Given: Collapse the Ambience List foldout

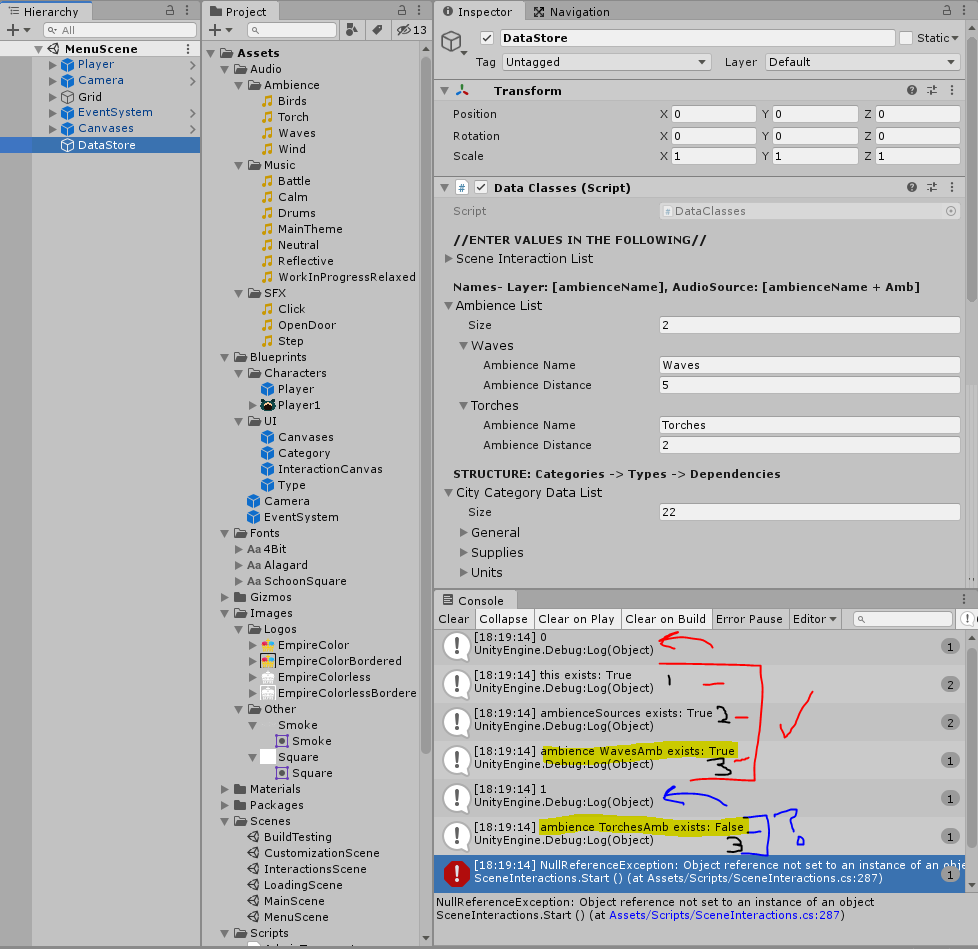Looking at the screenshot, I should point(448,306).
